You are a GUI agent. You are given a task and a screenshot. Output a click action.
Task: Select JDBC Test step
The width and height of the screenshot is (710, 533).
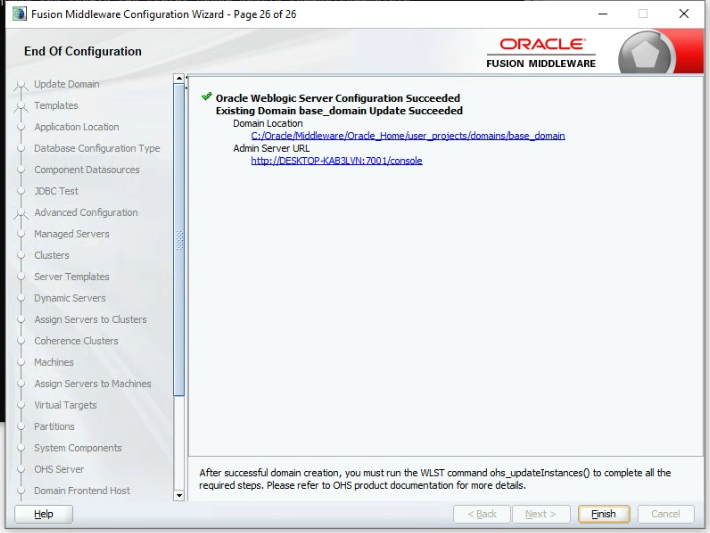(x=56, y=191)
